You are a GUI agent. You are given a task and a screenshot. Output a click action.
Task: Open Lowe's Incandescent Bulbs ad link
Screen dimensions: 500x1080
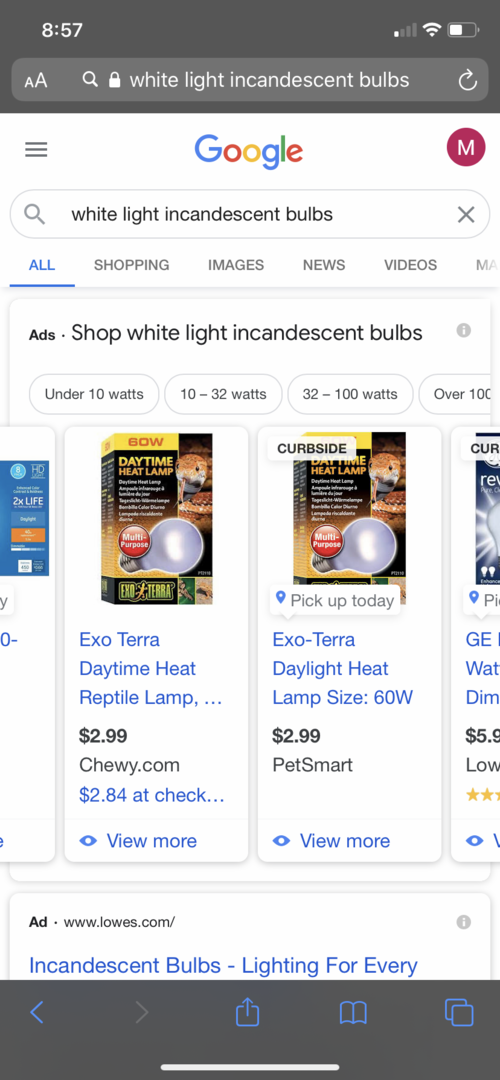(223, 965)
